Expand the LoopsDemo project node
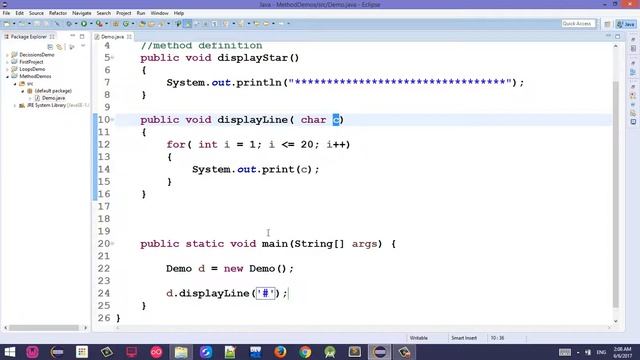 pos(7,69)
